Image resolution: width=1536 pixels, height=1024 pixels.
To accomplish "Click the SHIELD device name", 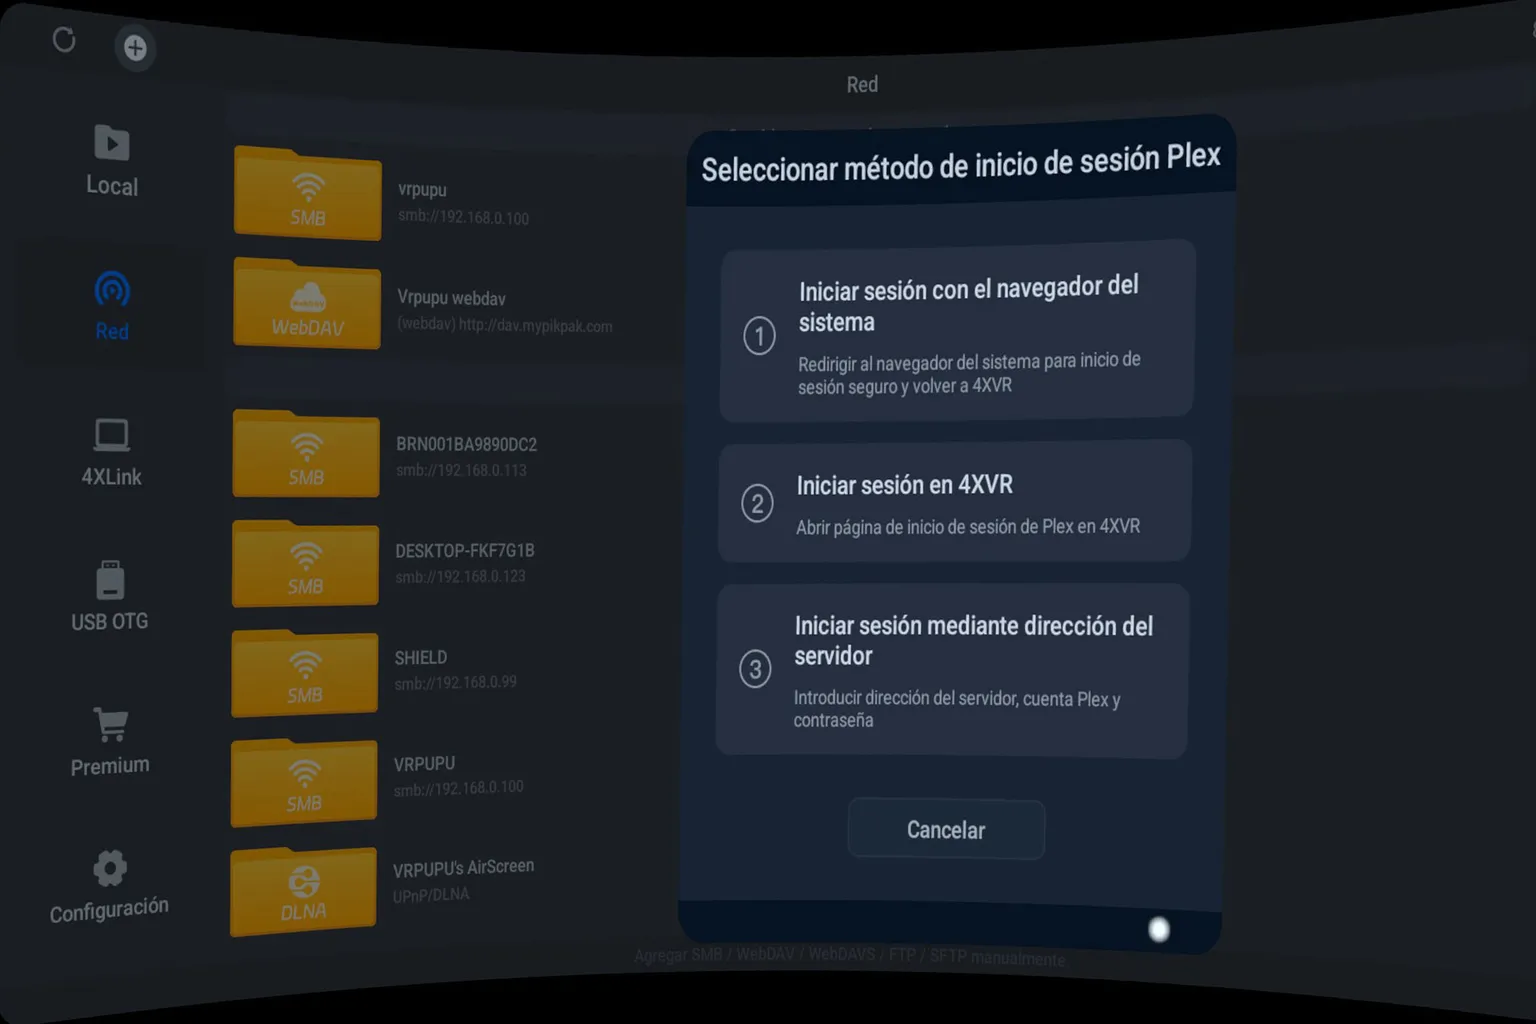I will click(x=420, y=658).
